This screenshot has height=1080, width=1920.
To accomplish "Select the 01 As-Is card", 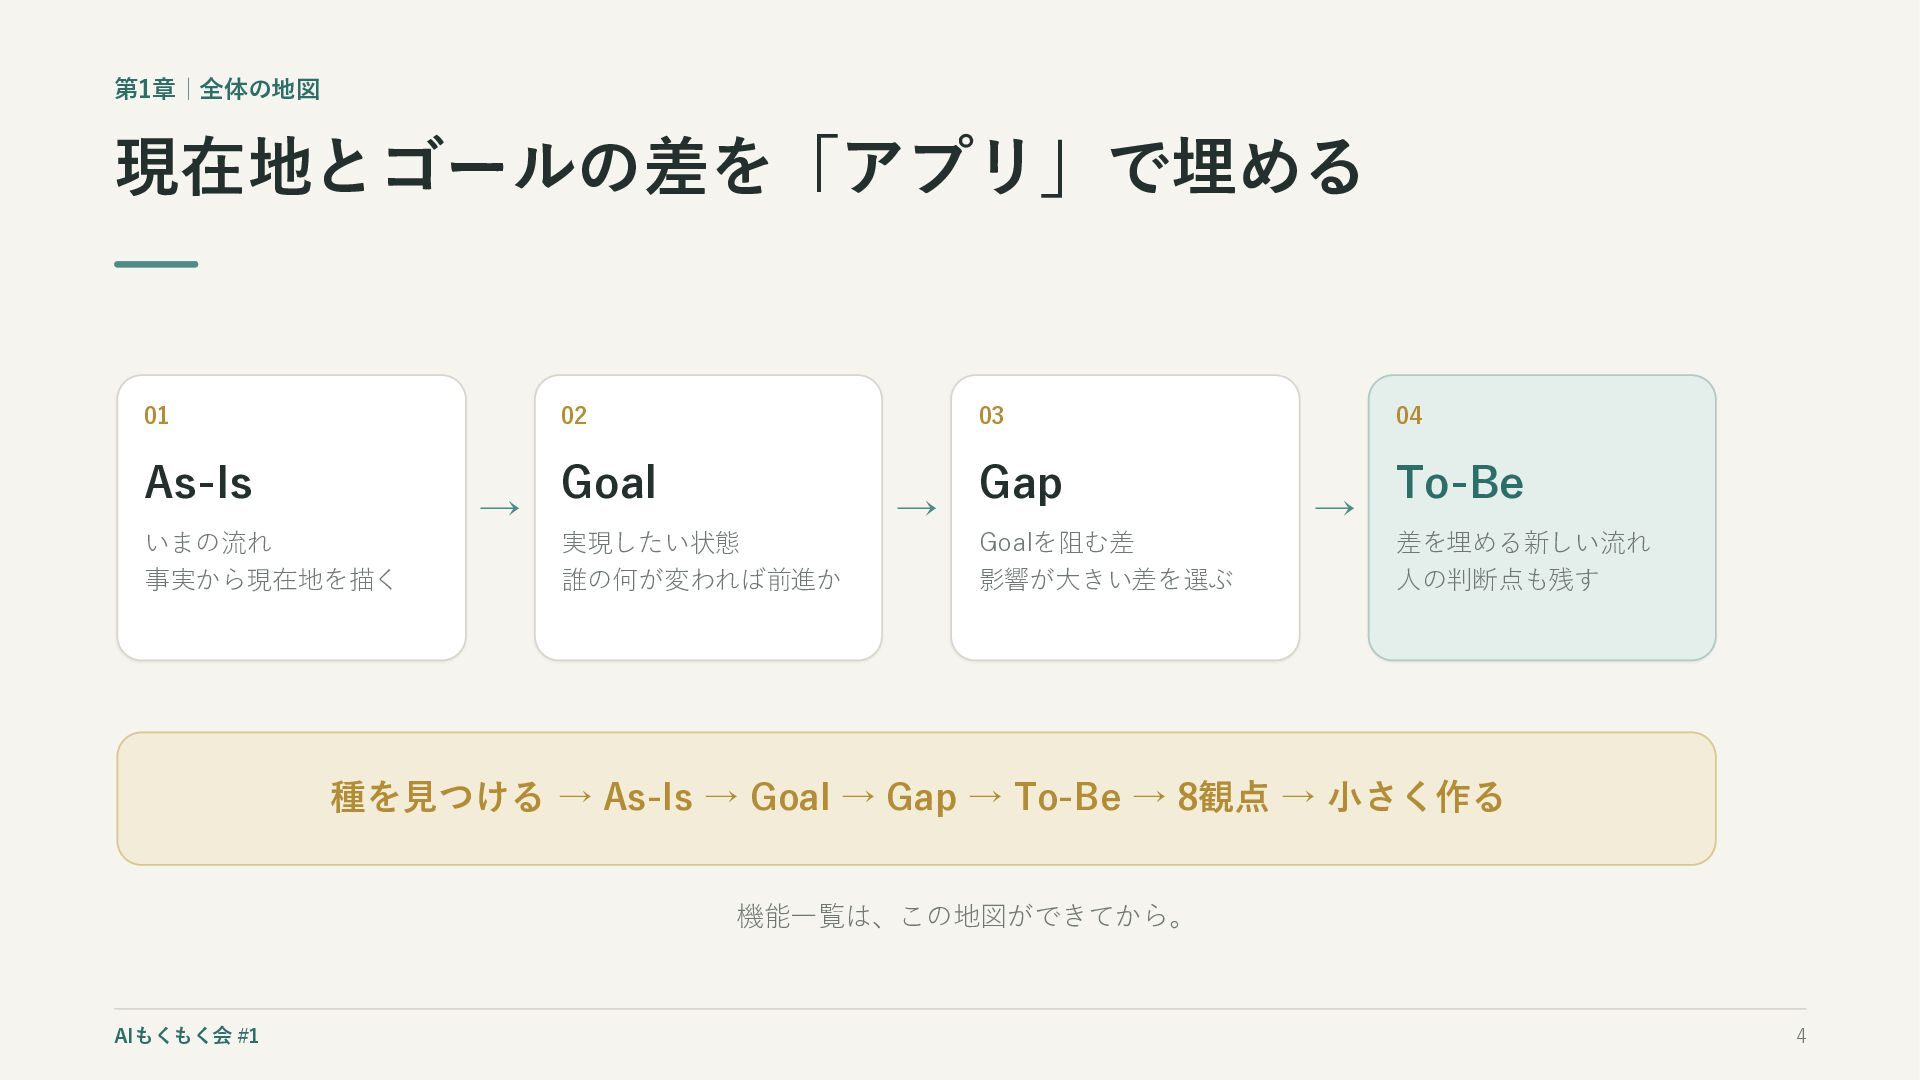I will click(291, 517).
